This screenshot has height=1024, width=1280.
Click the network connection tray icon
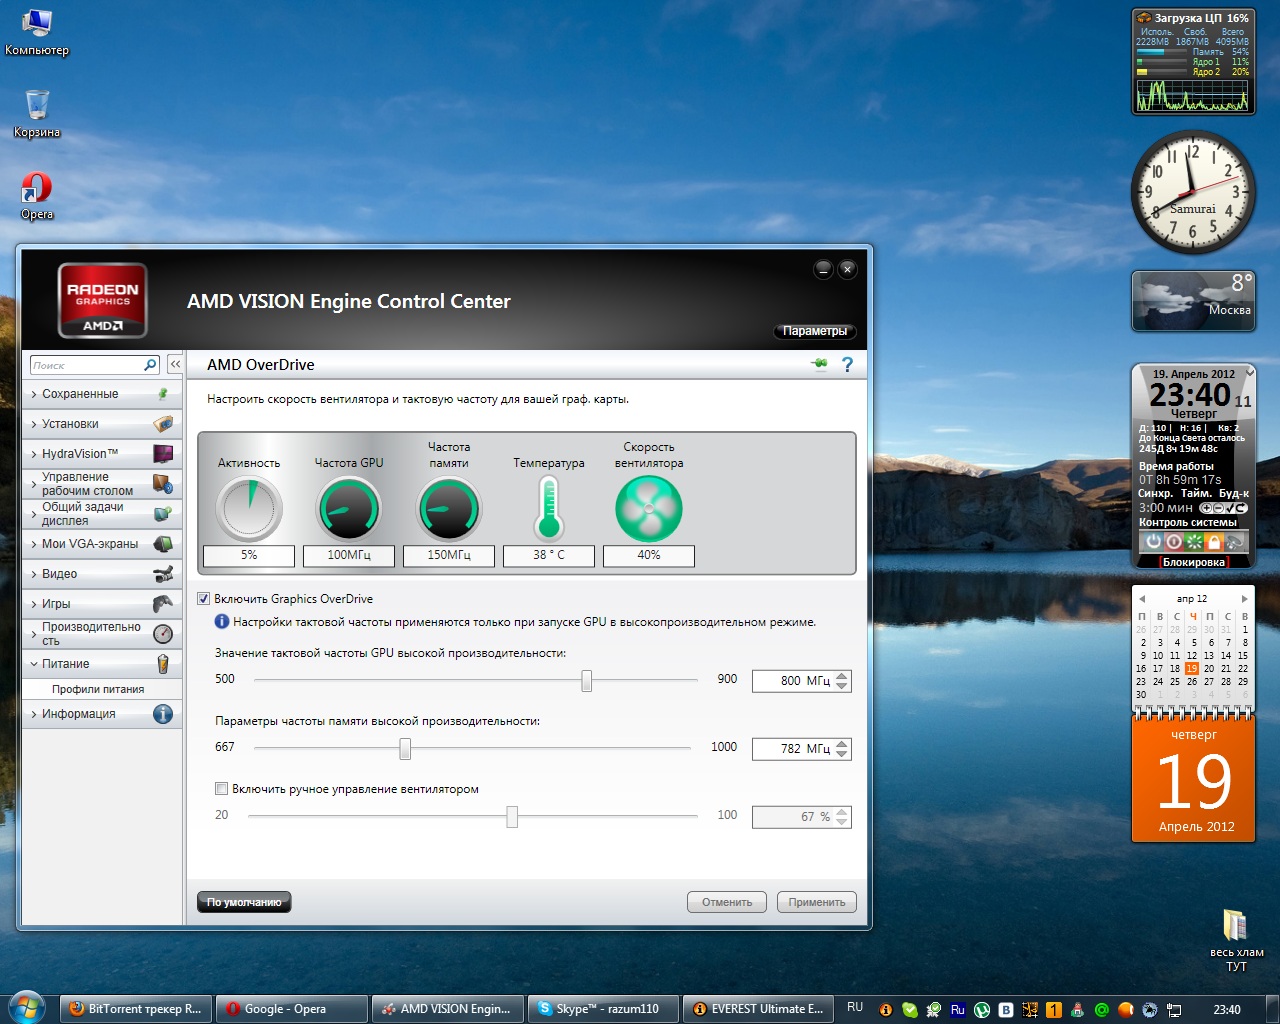(x=1174, y=1010)
